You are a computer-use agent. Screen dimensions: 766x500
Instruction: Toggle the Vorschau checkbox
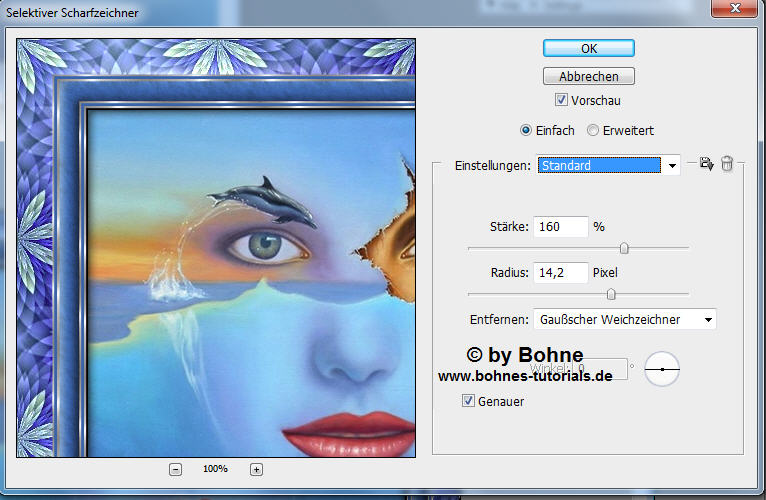click(x=561, y=100)
